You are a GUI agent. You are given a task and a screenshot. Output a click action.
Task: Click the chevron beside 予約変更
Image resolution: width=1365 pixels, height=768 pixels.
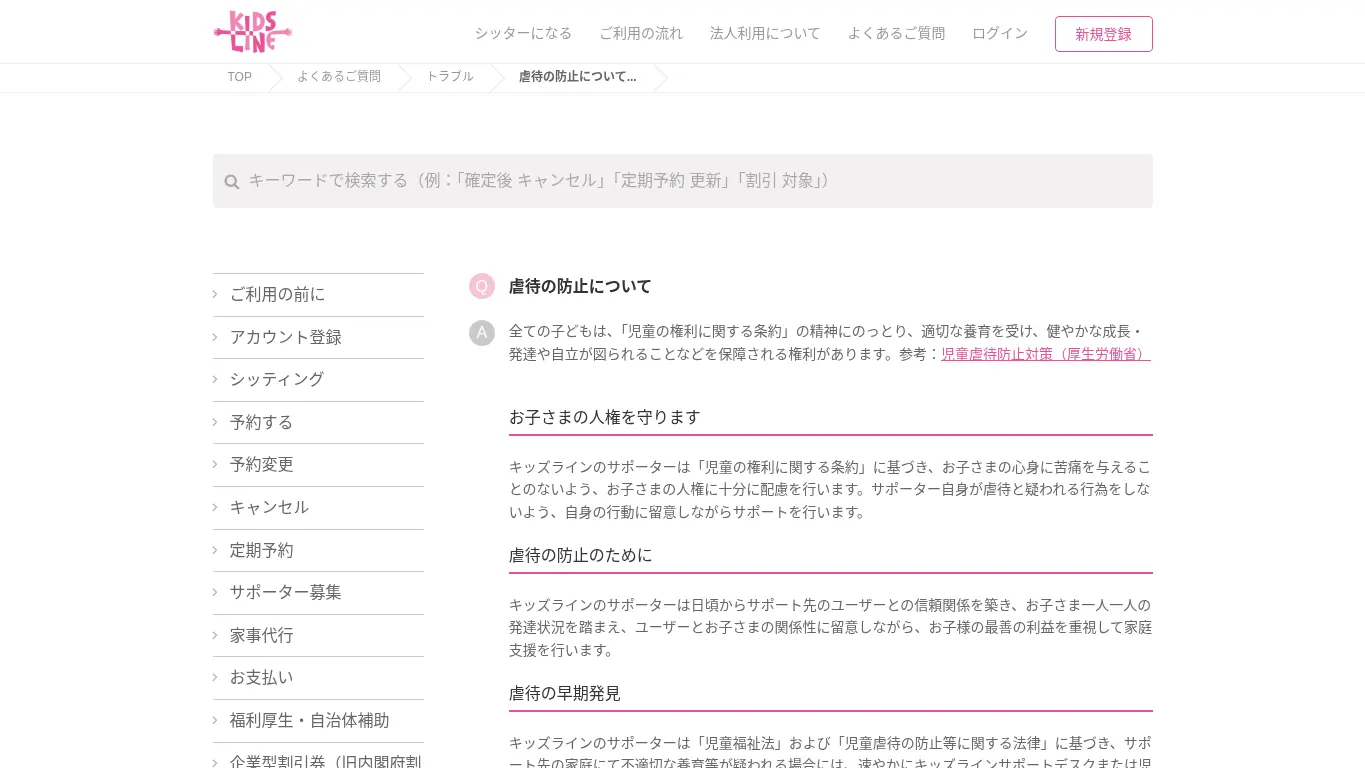[x=215, y=464]
